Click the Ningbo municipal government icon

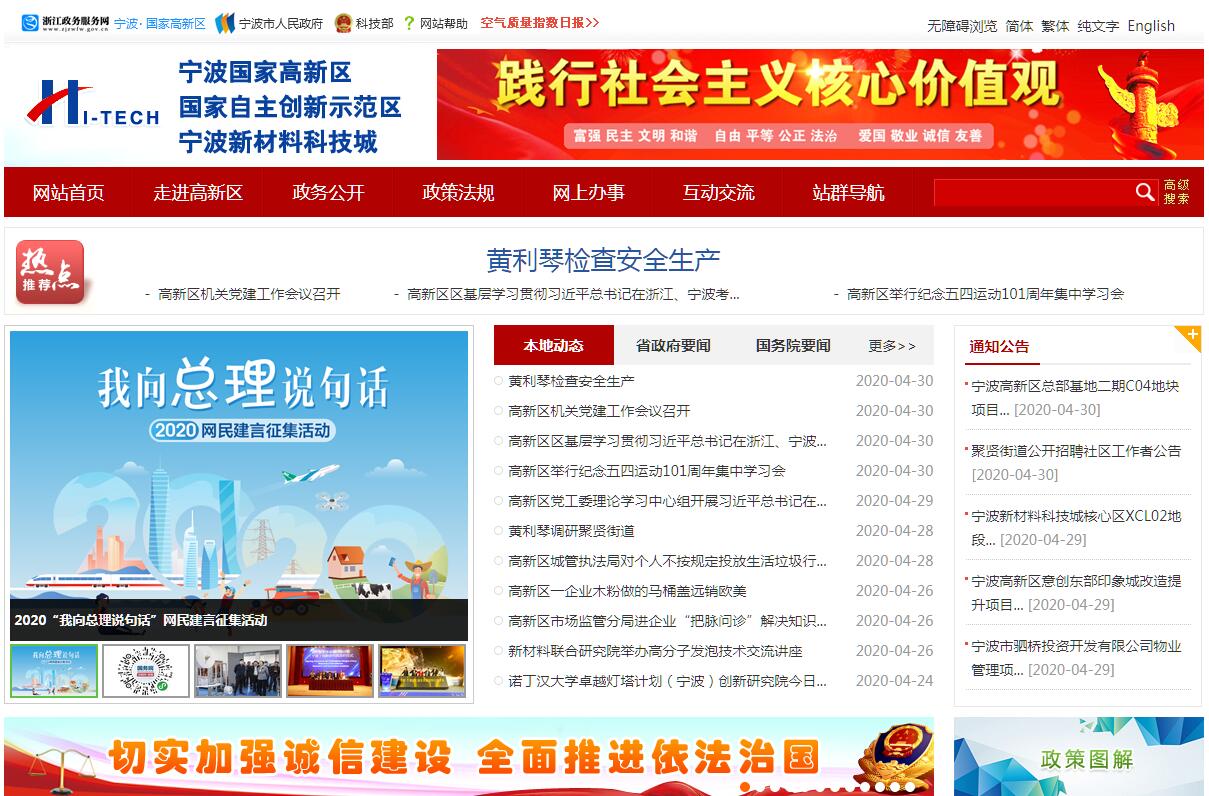click(x=225, y=23)
